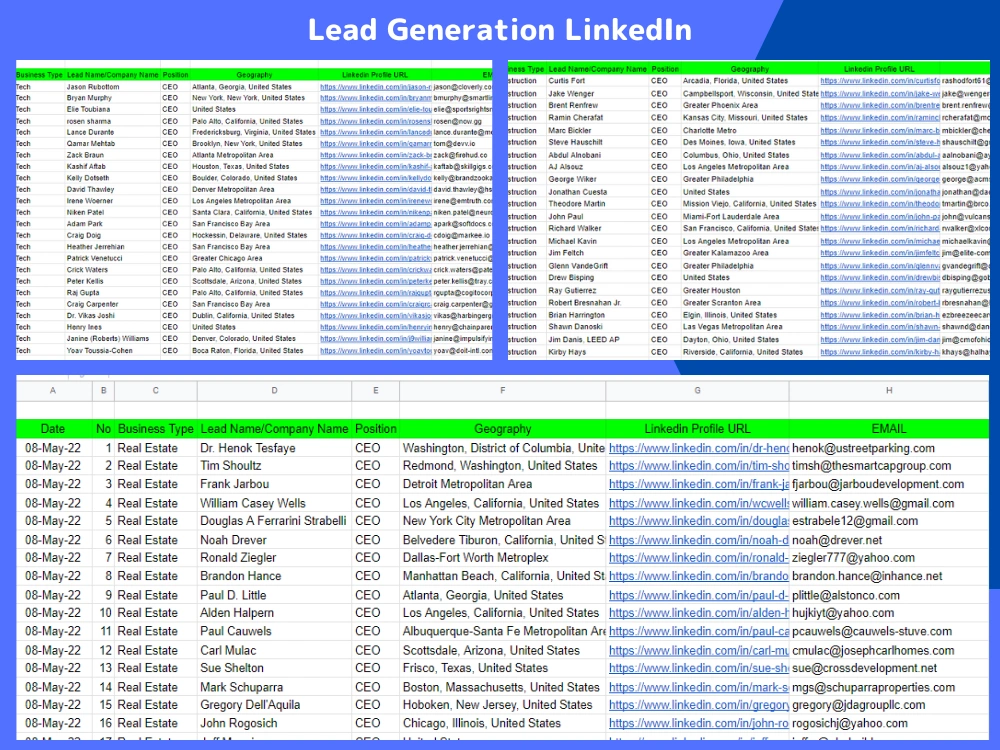Viewport: 1000px width, 750px height.
Task: Open John Rogosich's LinkedIn profile link
Action: point(698,724)
